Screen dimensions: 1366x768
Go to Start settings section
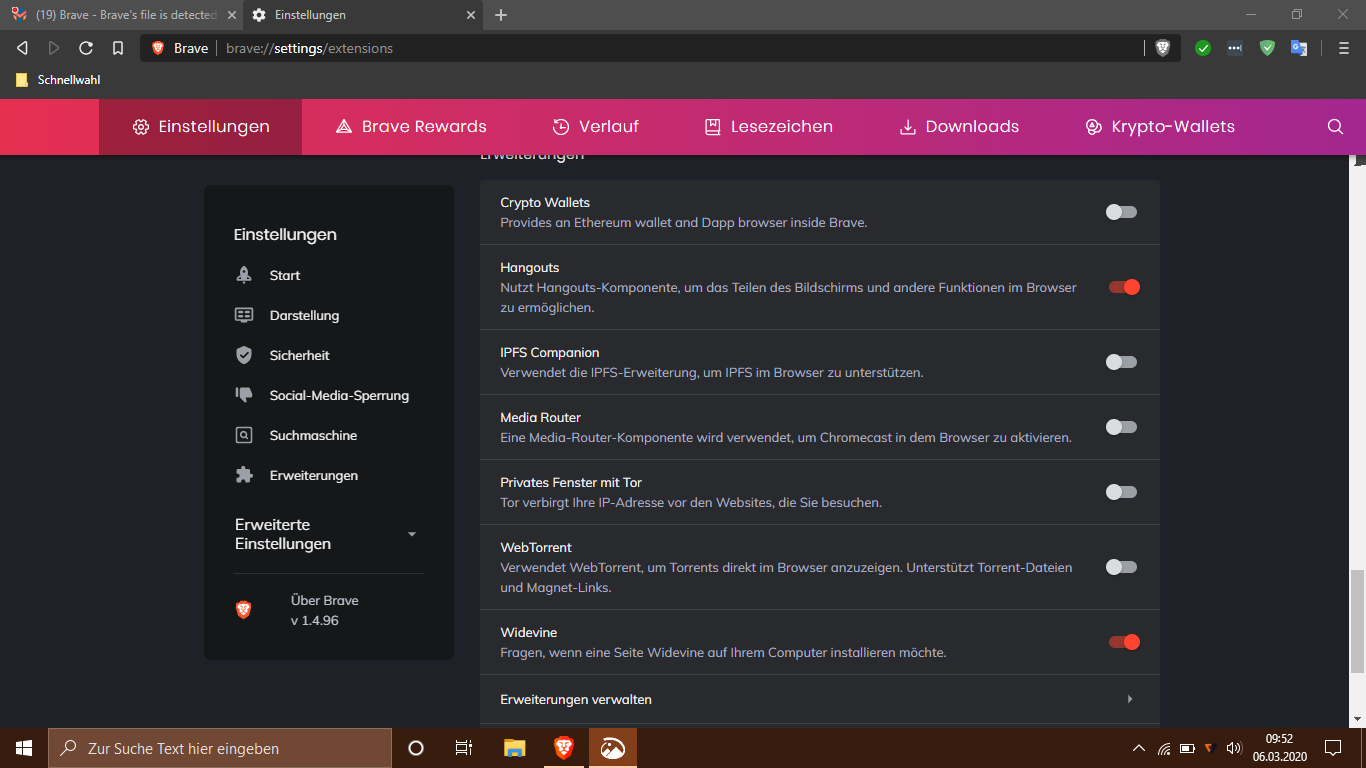point(285,275)
